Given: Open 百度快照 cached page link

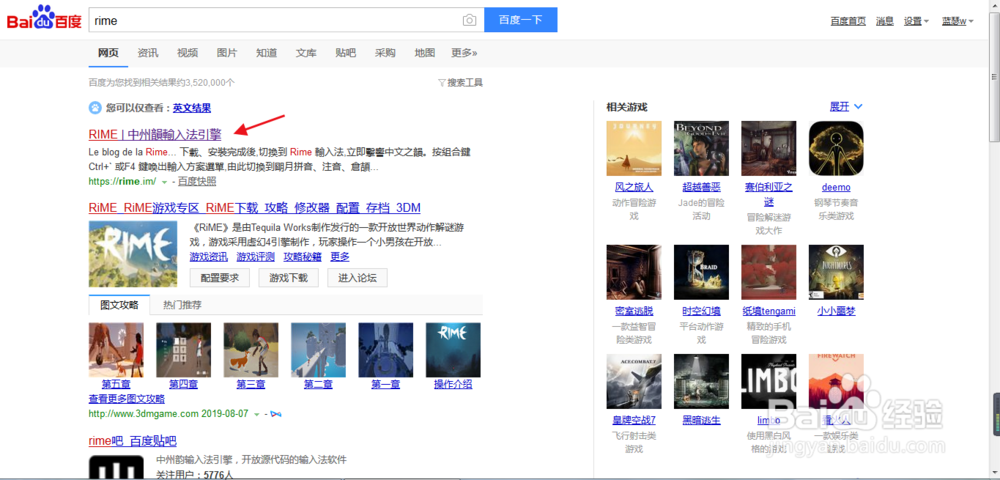Looking at the screenshot, I should coord(197,182).
